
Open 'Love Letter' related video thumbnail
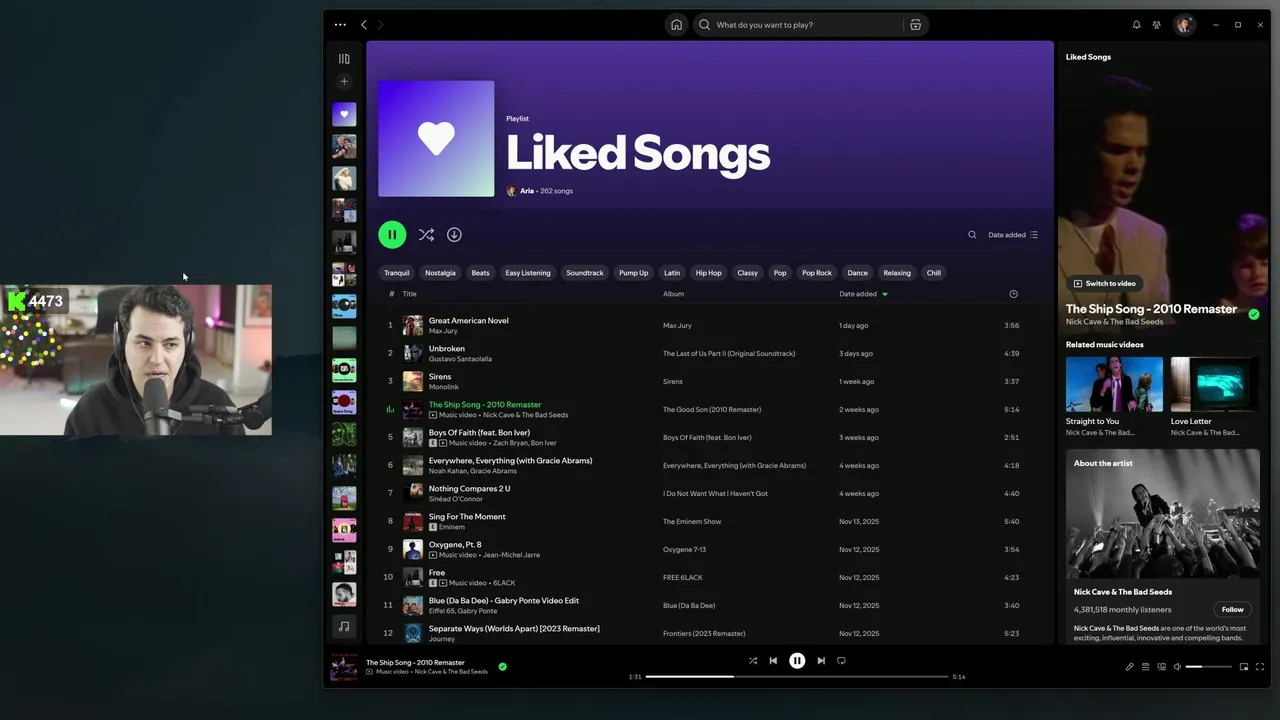click(x=1215, y=385)
